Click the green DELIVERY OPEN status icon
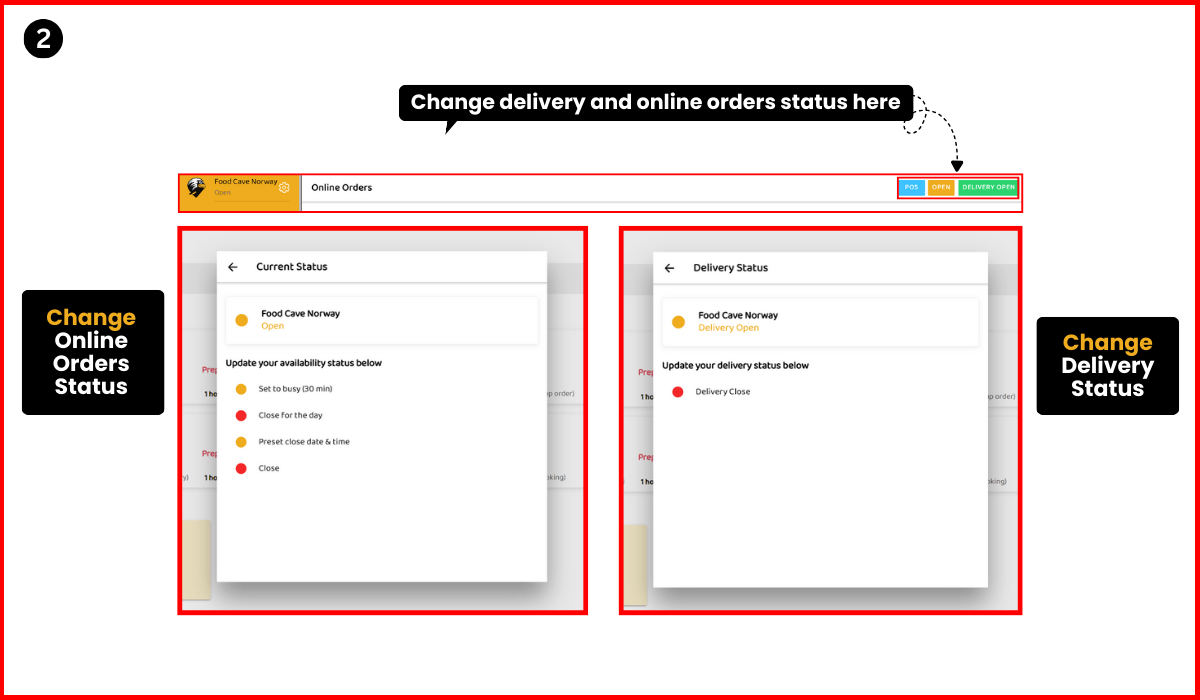 click(x=988, y=187)
